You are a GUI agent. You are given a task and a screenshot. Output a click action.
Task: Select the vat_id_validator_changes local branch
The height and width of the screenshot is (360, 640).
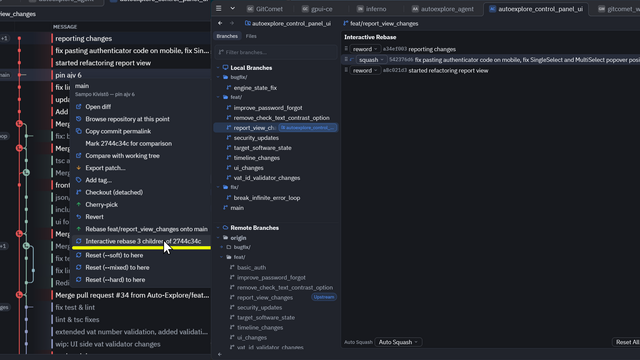tap(267, 178)
